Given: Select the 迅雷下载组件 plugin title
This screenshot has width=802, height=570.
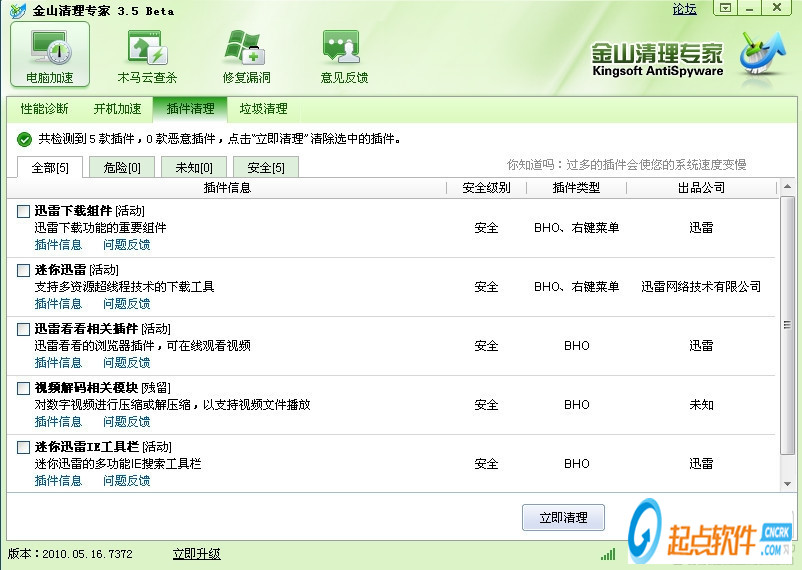Looking at the screenshot, I should tap(73, 211).
